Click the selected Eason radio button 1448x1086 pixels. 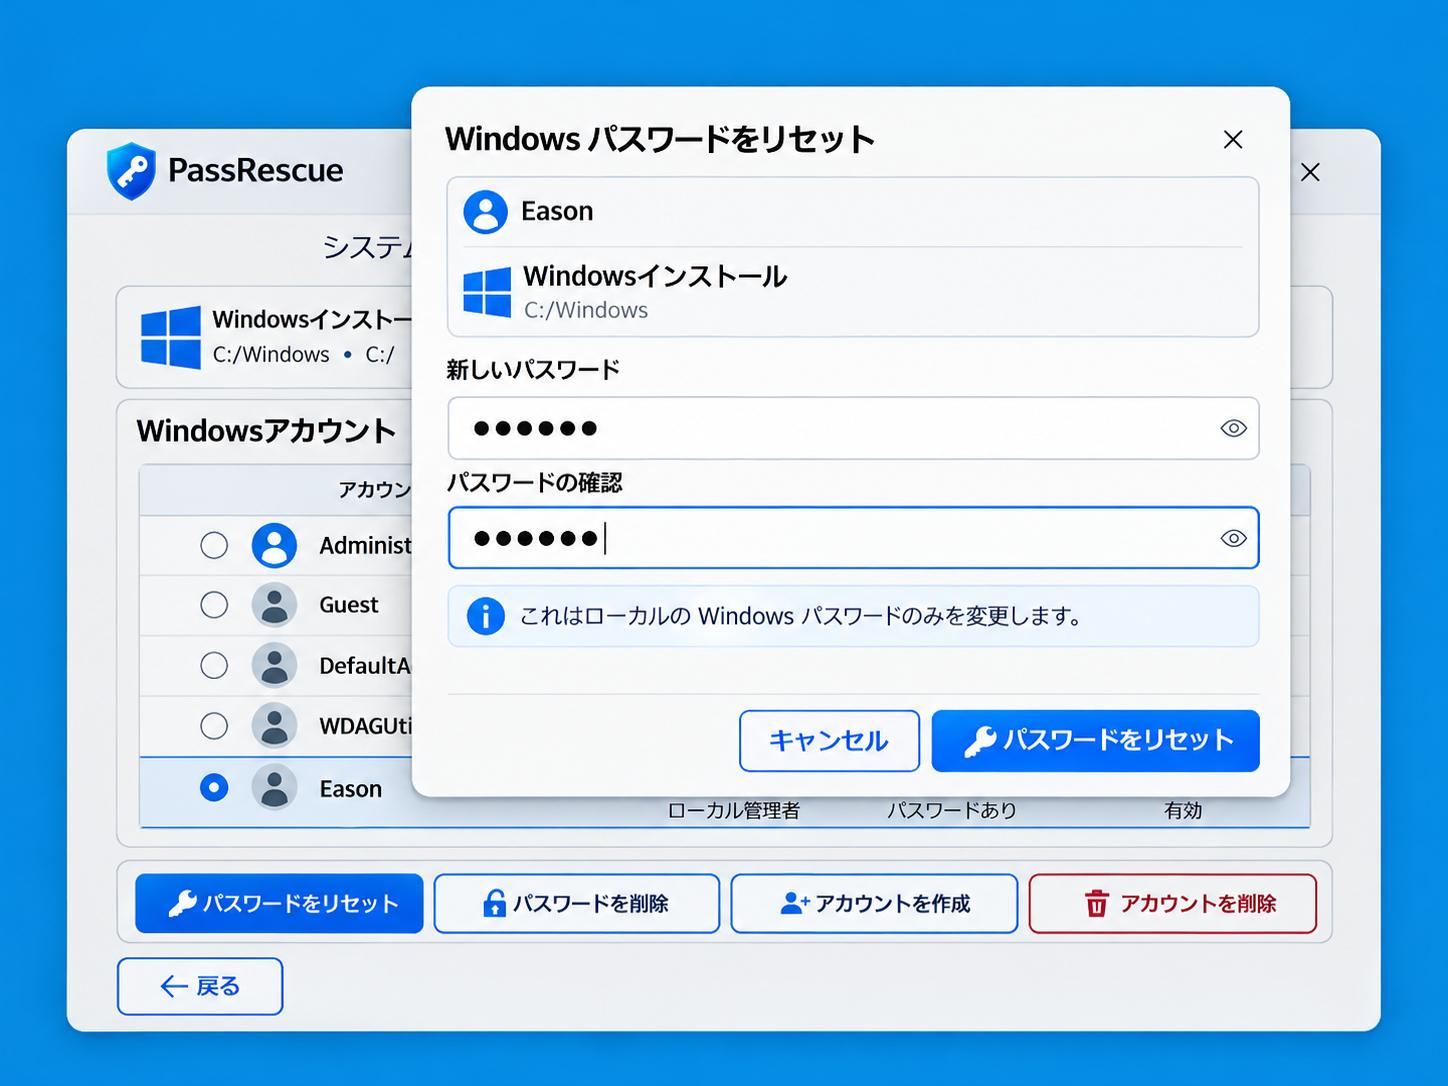coord(214,788)
